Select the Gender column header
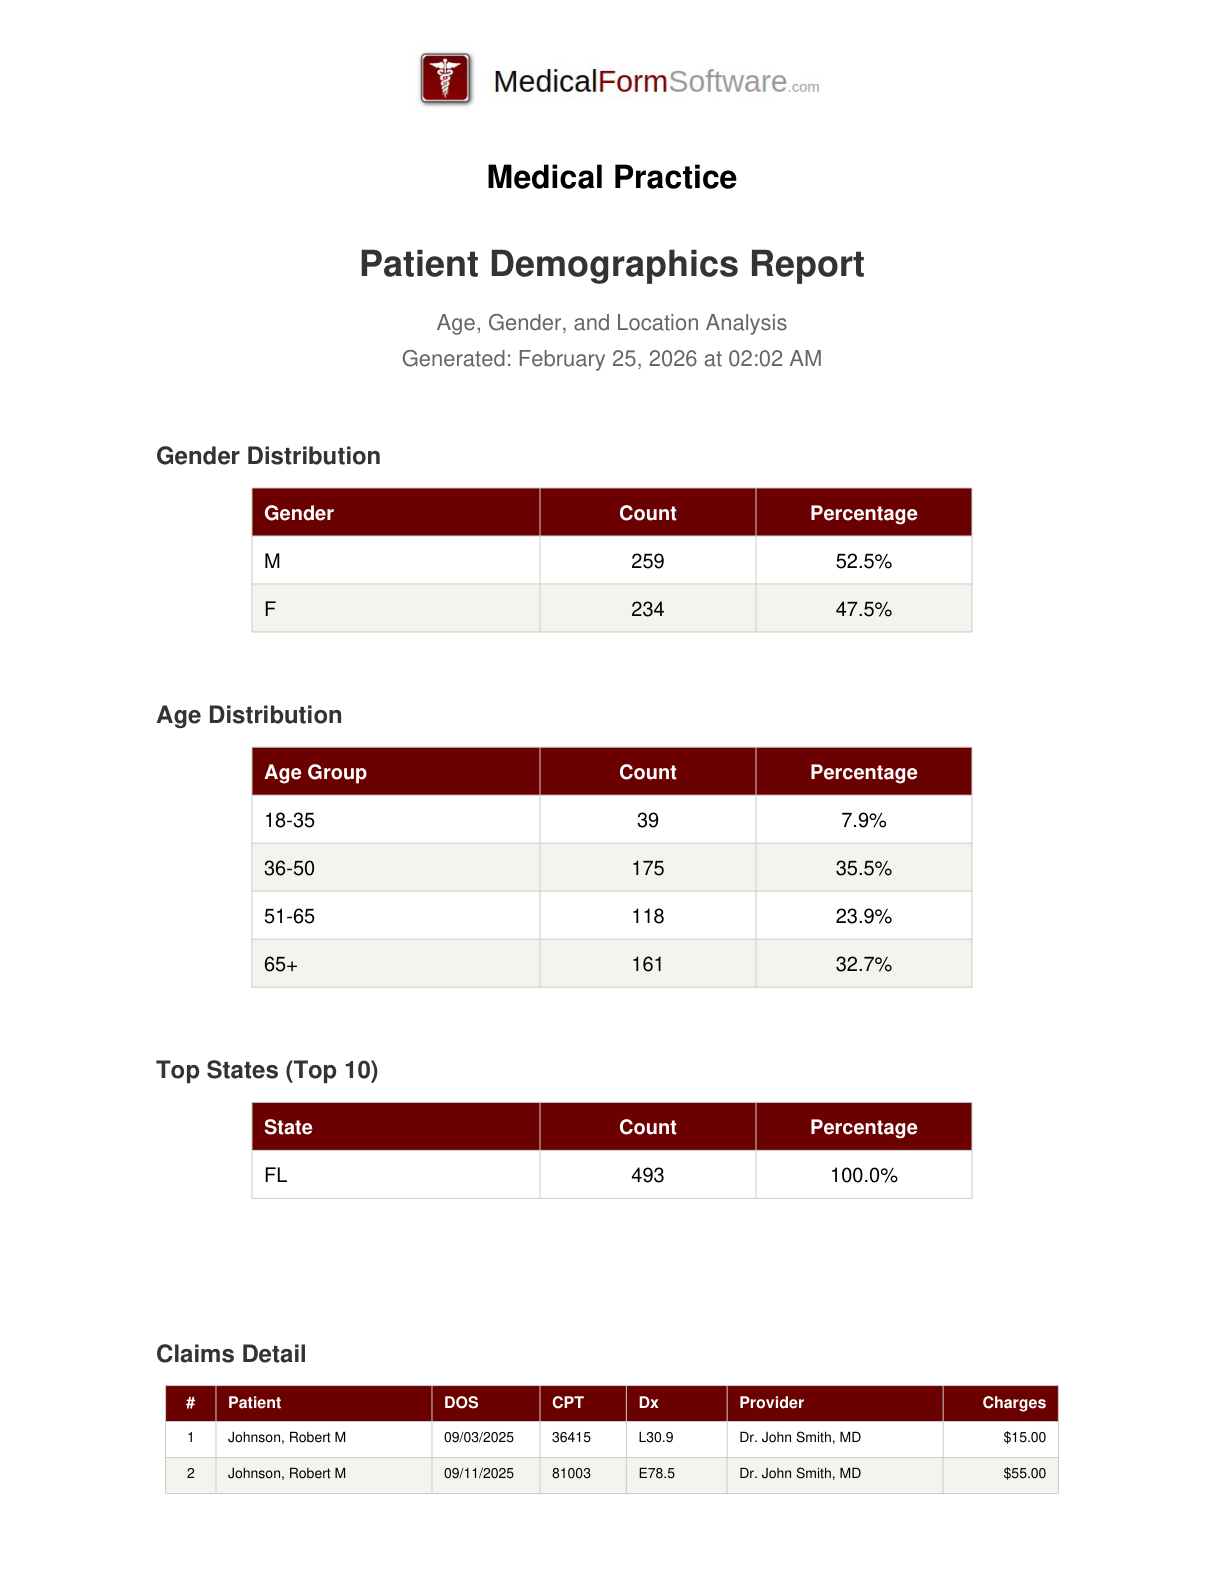Image resolution: width=1224 pixels, height=1584 pixels. click(299, 513)
